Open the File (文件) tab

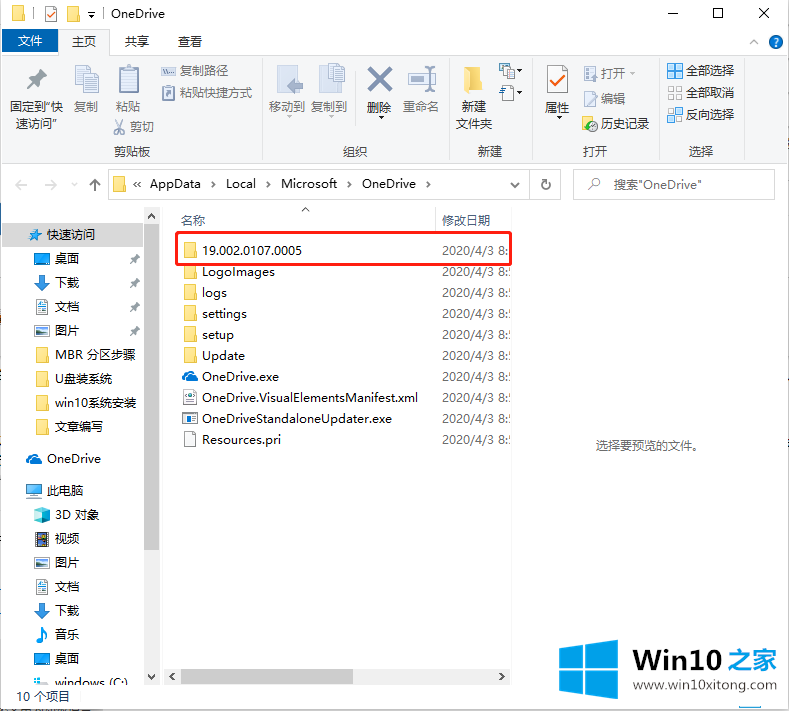click(30, 41)
